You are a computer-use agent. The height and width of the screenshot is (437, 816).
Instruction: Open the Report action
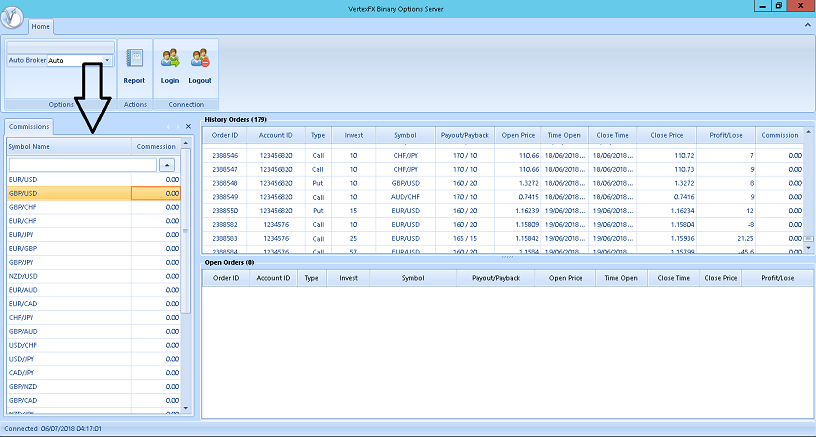coord(134,67)
